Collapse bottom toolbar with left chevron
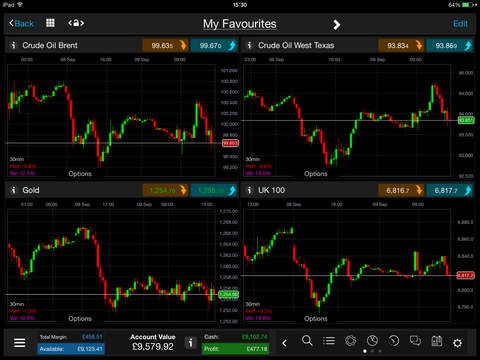The image size is (480, 360). (284, 343)
